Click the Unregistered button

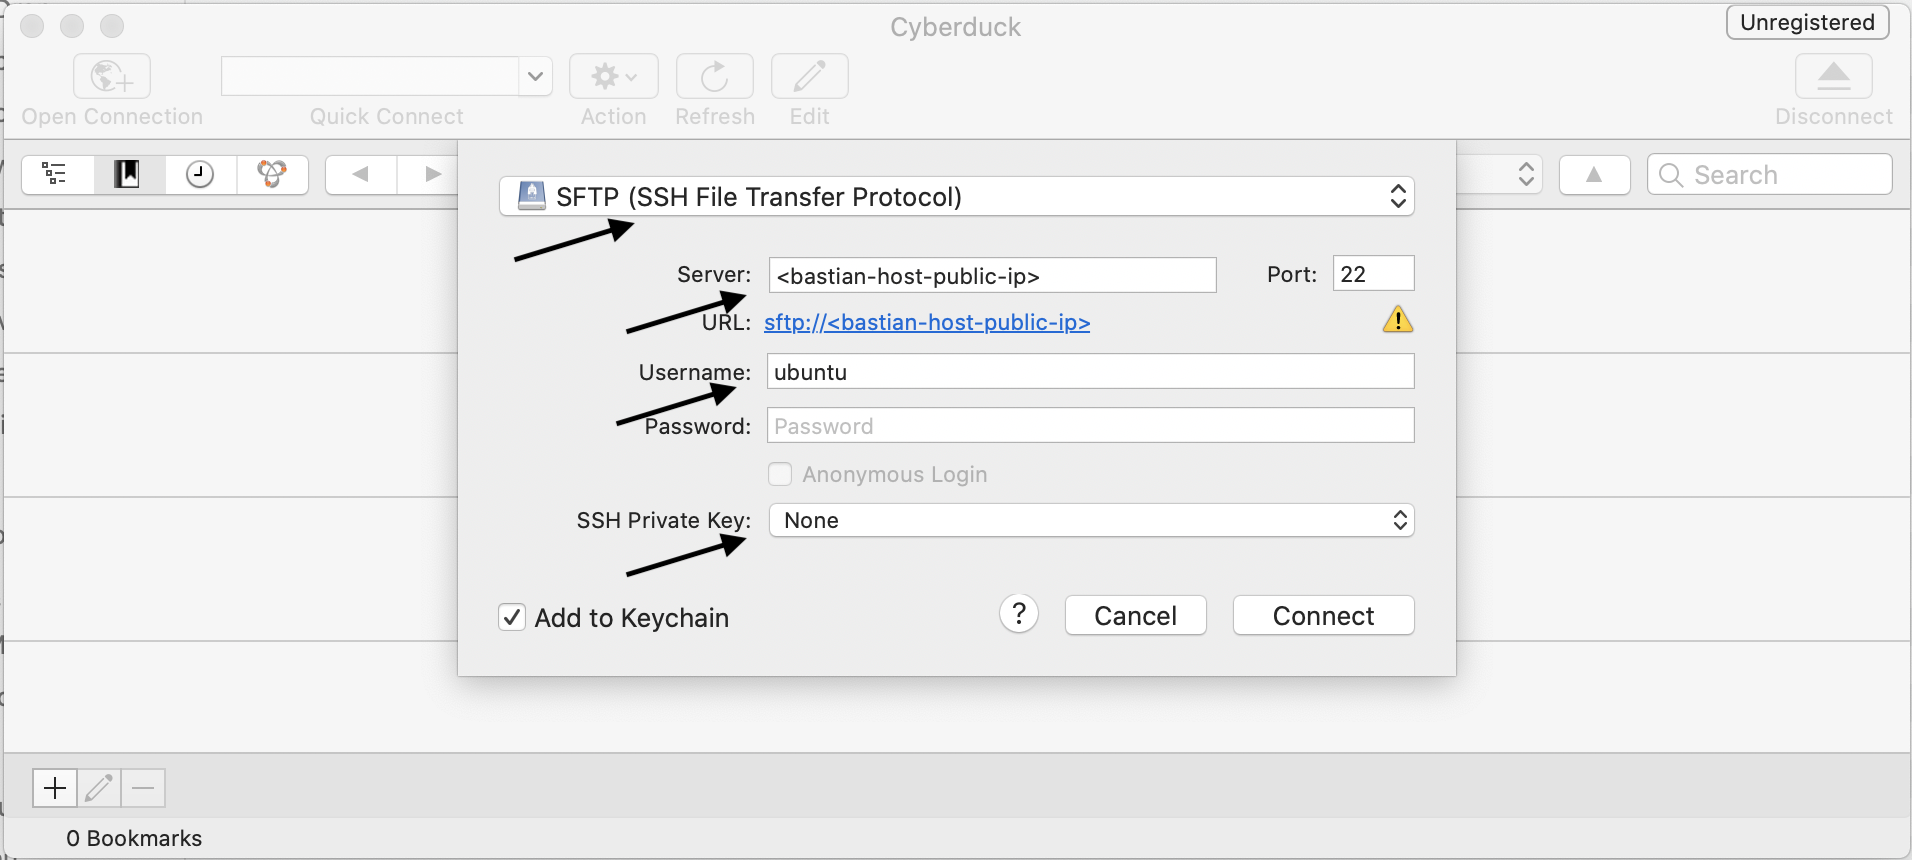pos(1807,22)
